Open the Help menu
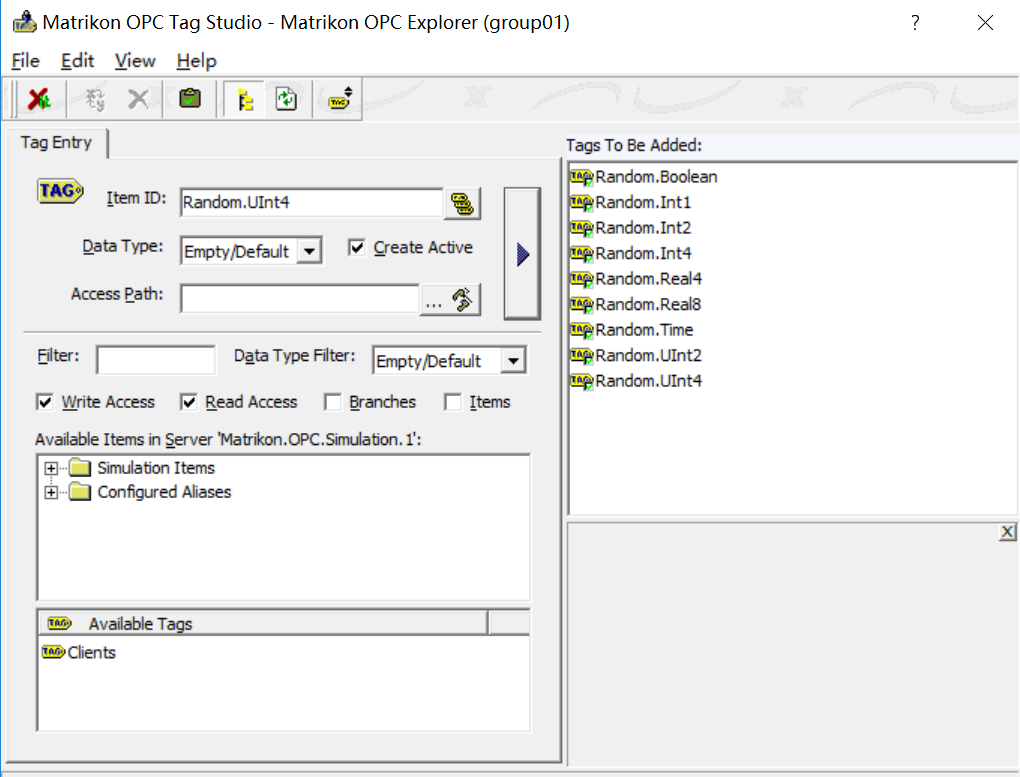This screenshot has width=1020, height=777. coord(196,61)
